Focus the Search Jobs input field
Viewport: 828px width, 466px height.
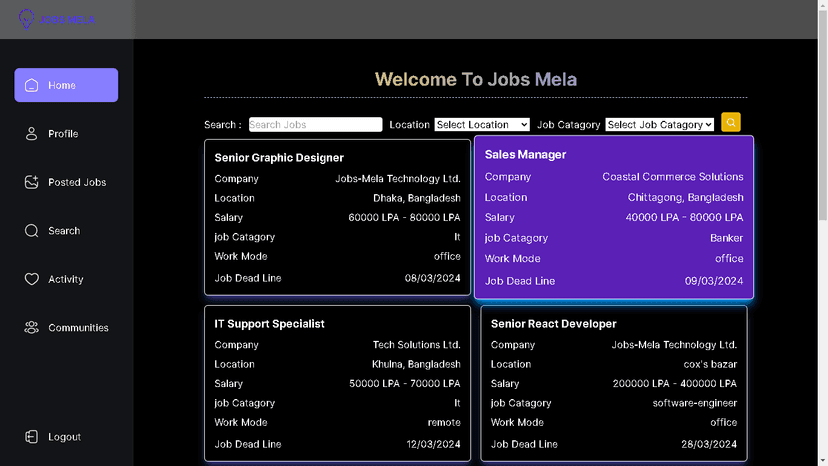(315, 125)
